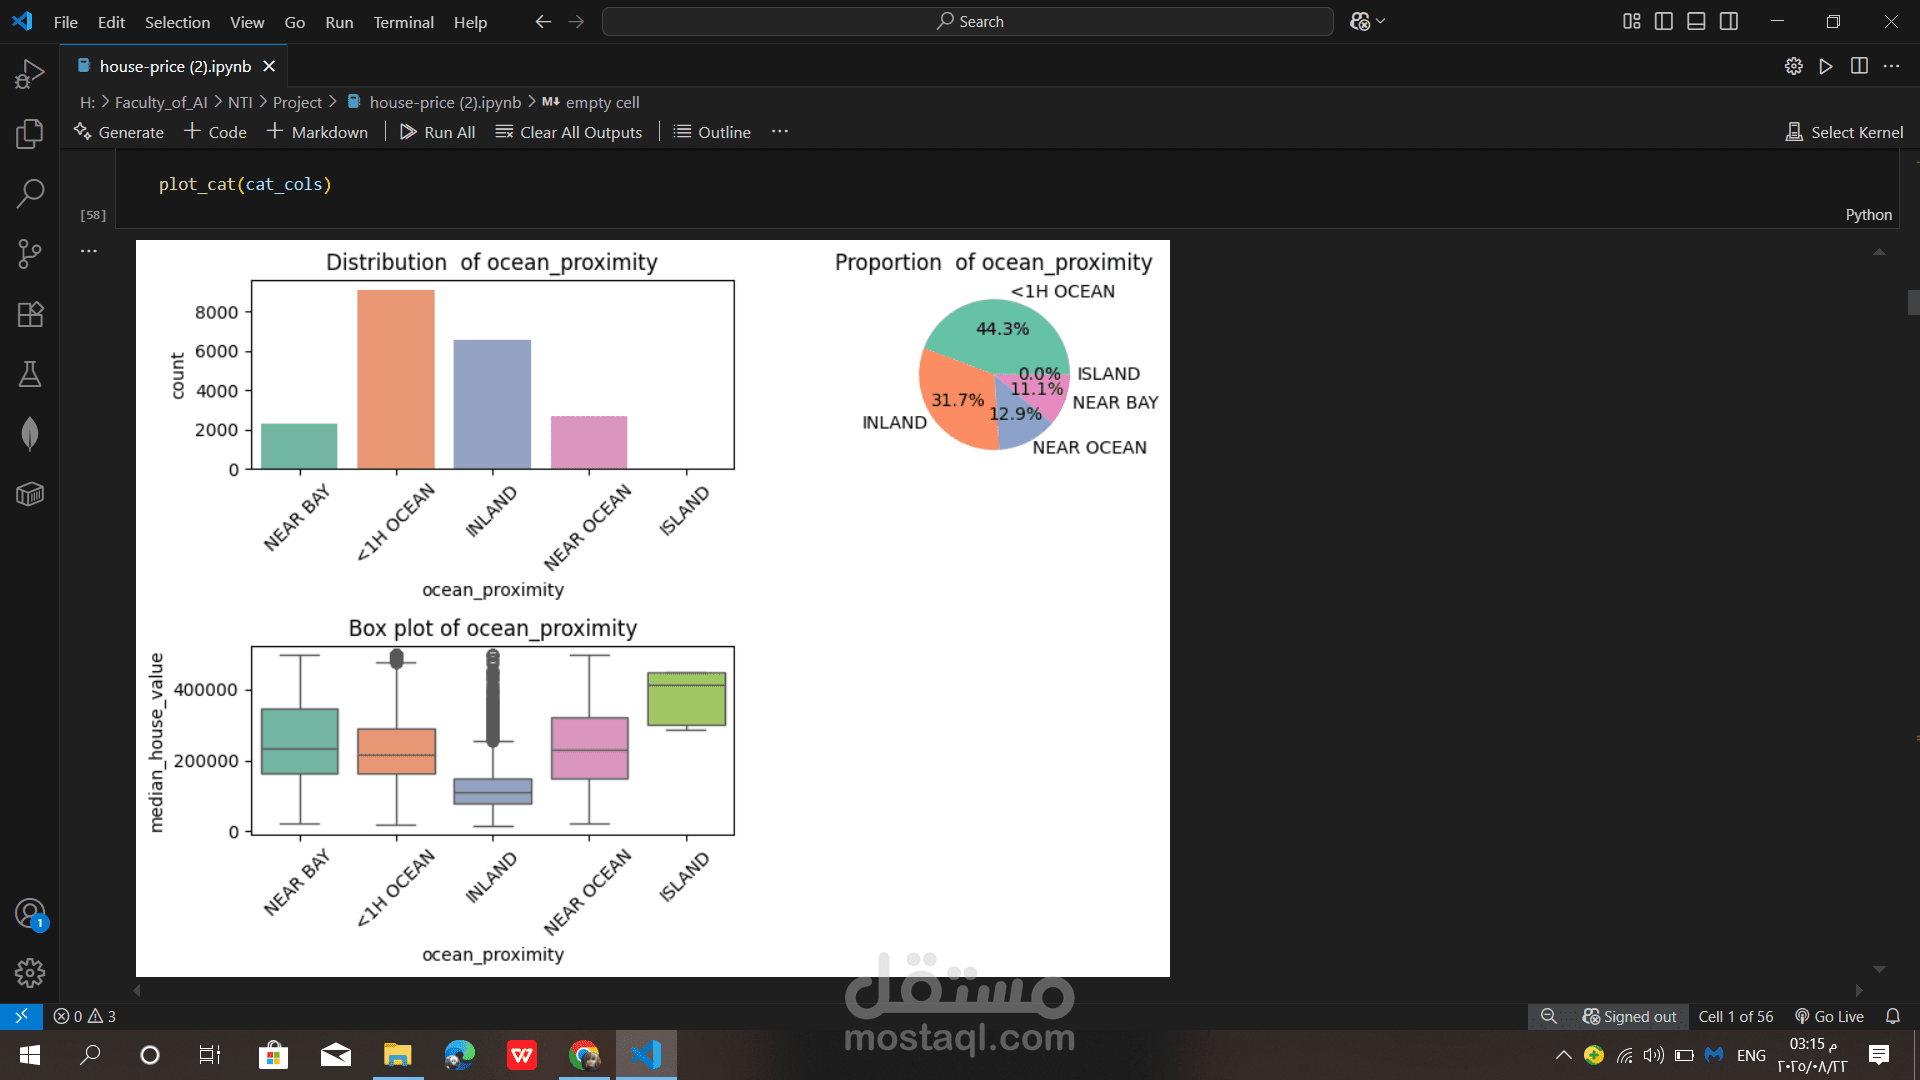1920x1080 pixels.
Task: Open the Source Control sidebar icon
Action: coord(30,254)
